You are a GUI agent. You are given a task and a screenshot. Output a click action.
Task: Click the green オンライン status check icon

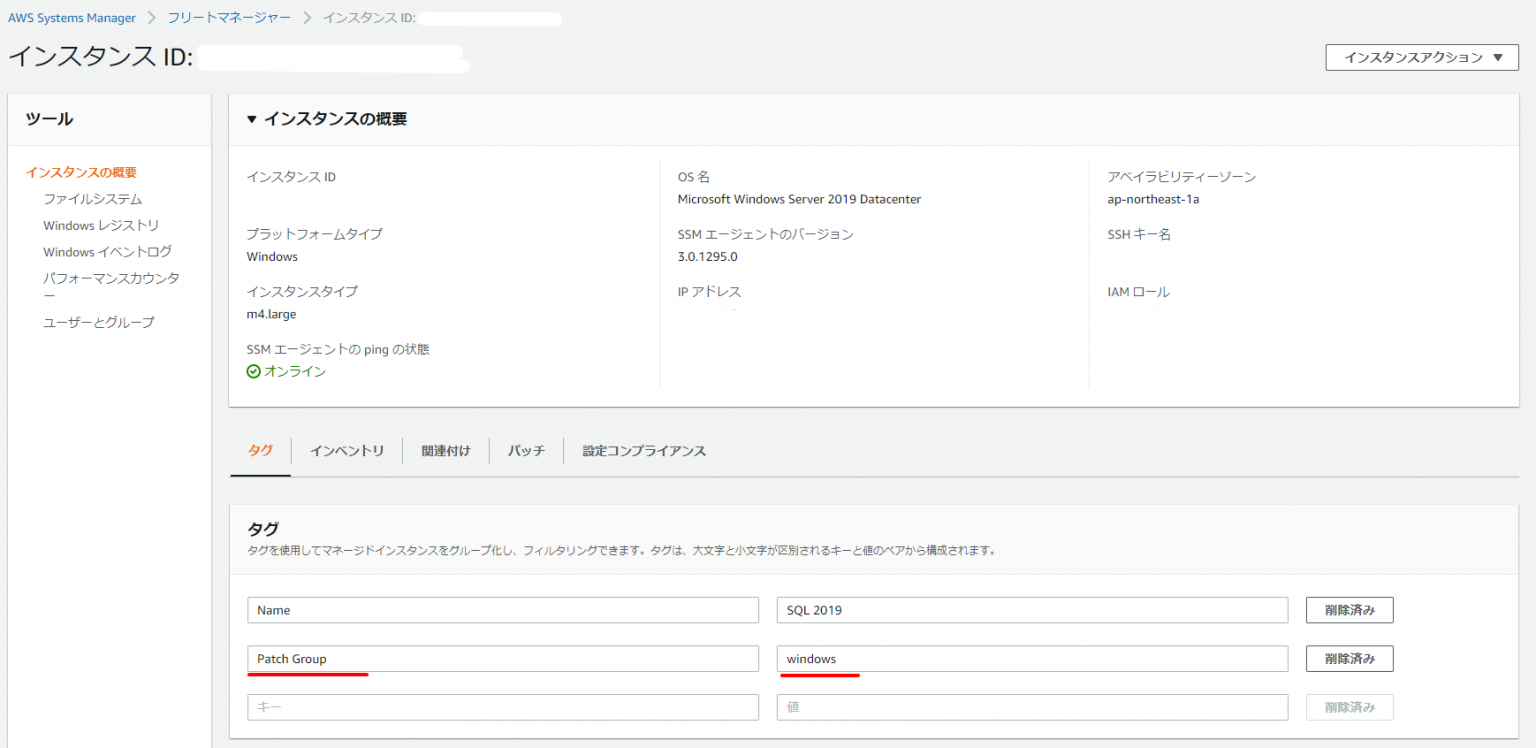pos(254,372)
